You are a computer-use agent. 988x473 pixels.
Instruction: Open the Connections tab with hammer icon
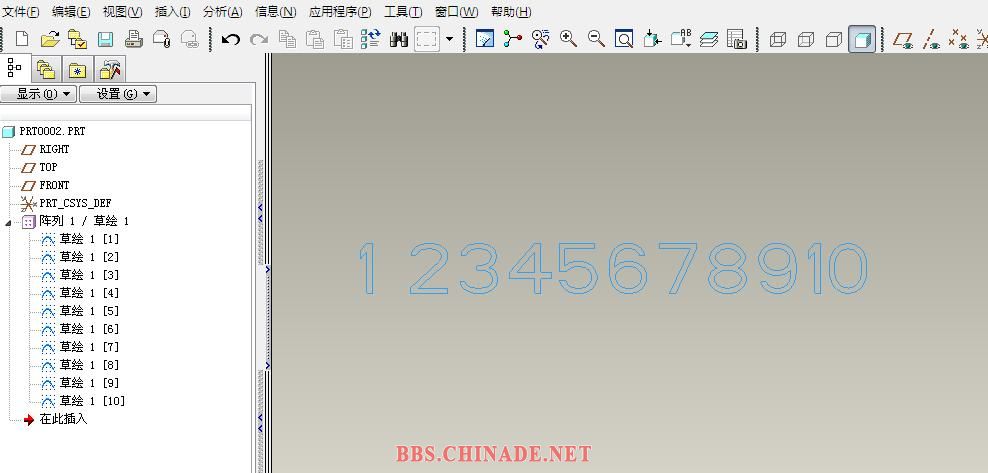tap(110, 69)
